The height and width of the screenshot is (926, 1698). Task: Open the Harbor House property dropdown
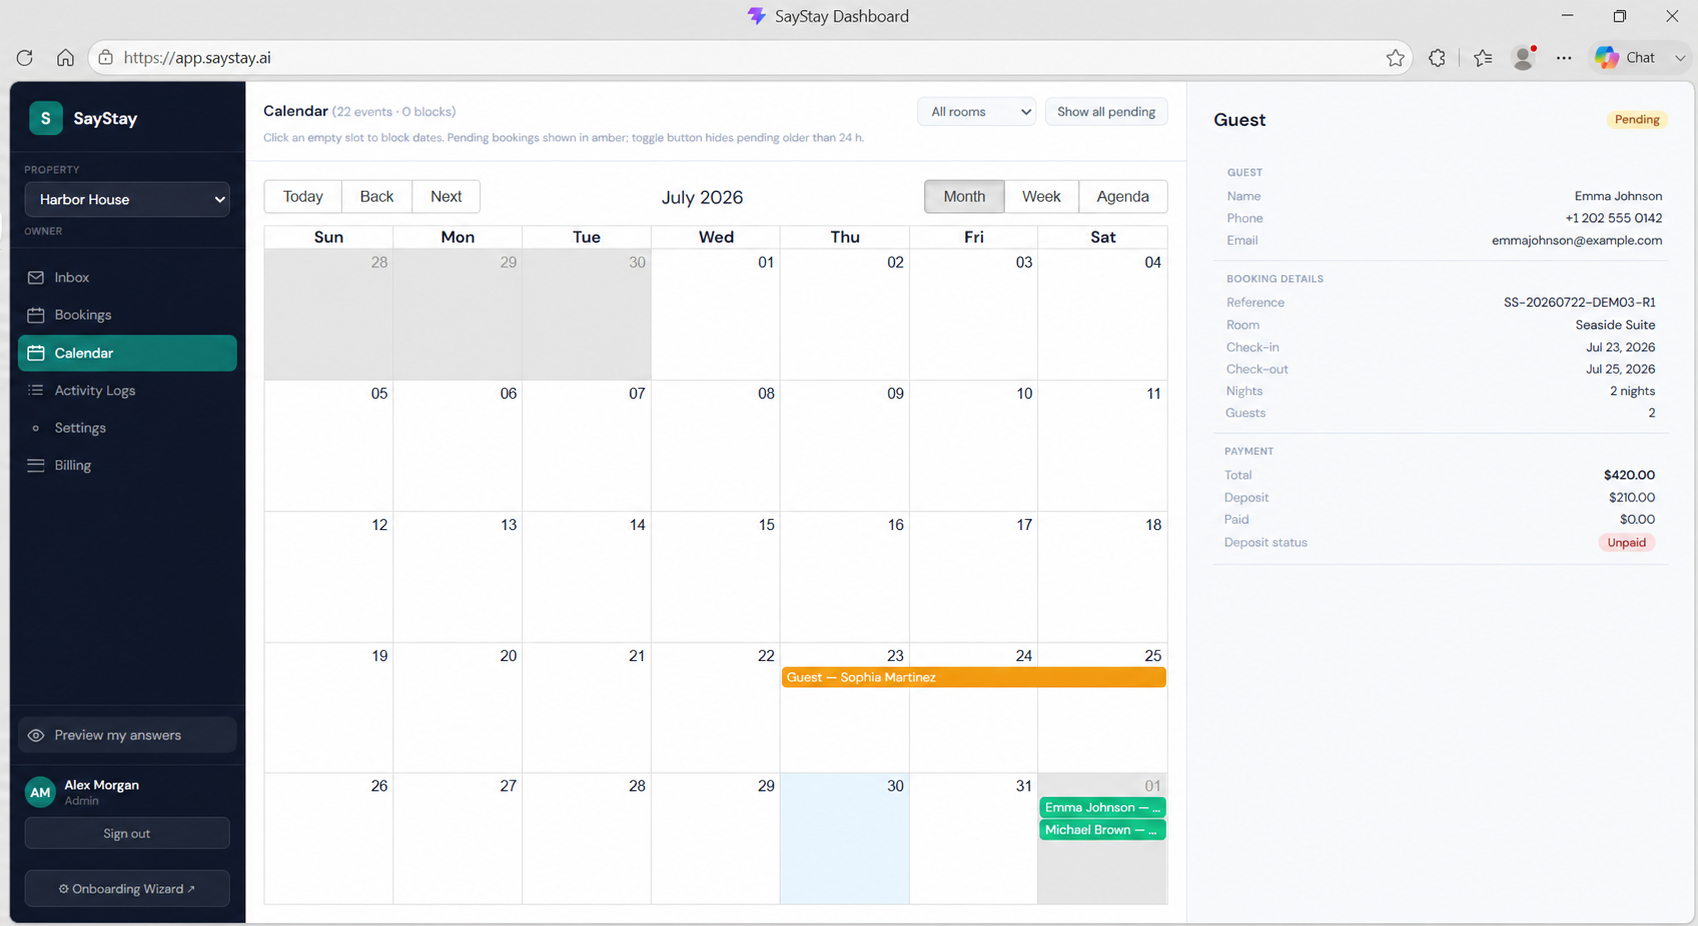pos(128,199)
